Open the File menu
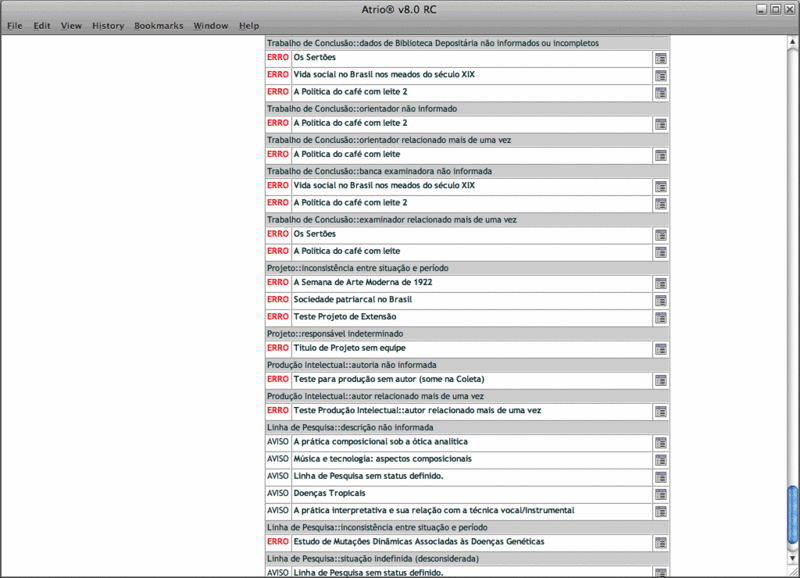 tap(15, 25)
